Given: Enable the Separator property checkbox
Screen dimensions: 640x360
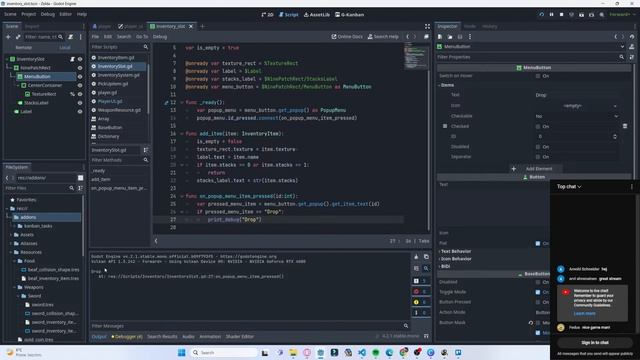Looking at the screenshot, I should pyautogui.click(x=538, y=157).
